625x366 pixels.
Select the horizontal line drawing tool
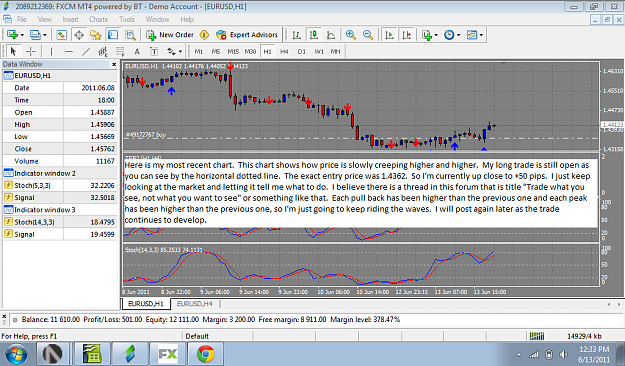[69, 51]
